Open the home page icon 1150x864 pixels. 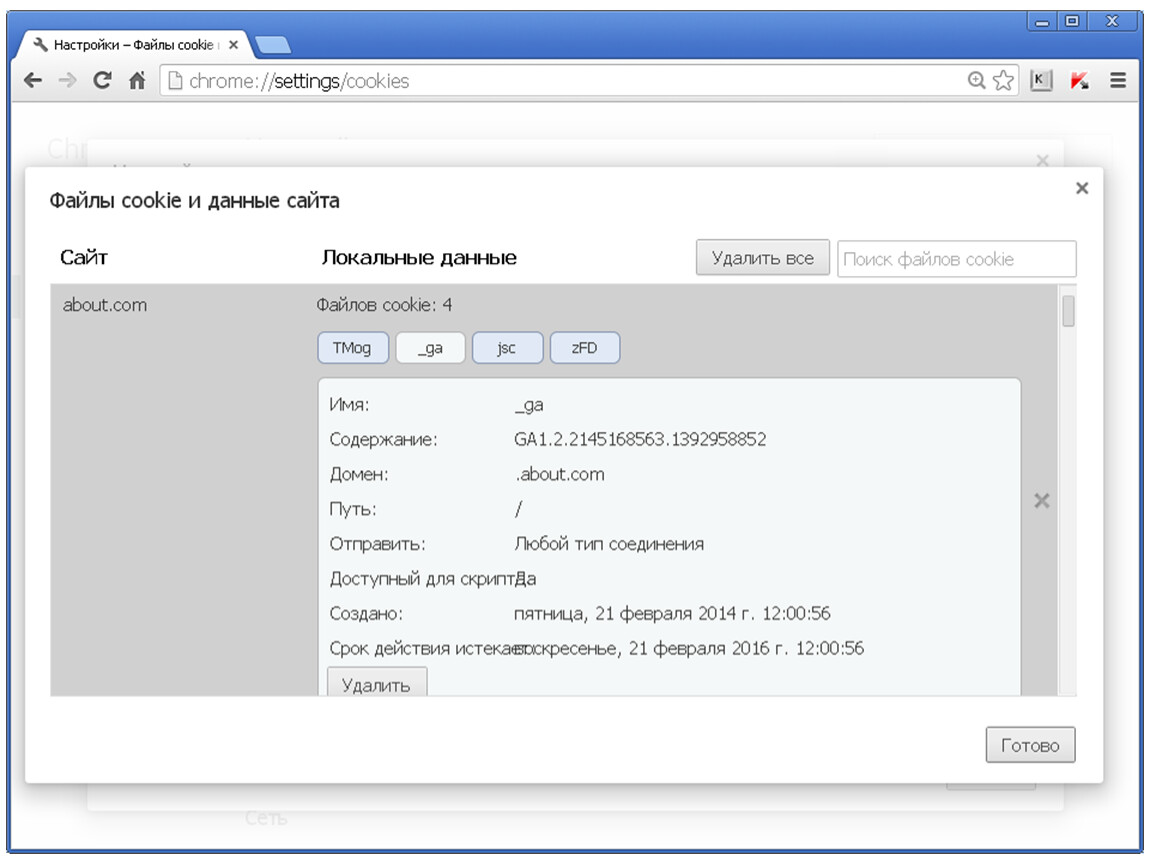tap(137, 81)
